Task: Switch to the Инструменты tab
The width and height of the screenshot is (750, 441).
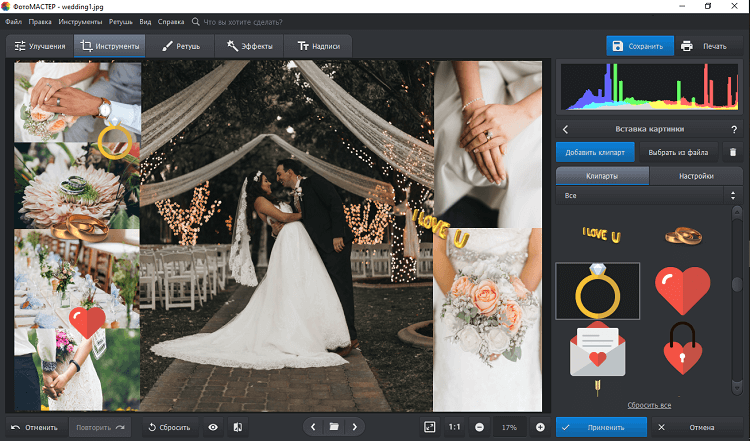Action: pos(110,46)
